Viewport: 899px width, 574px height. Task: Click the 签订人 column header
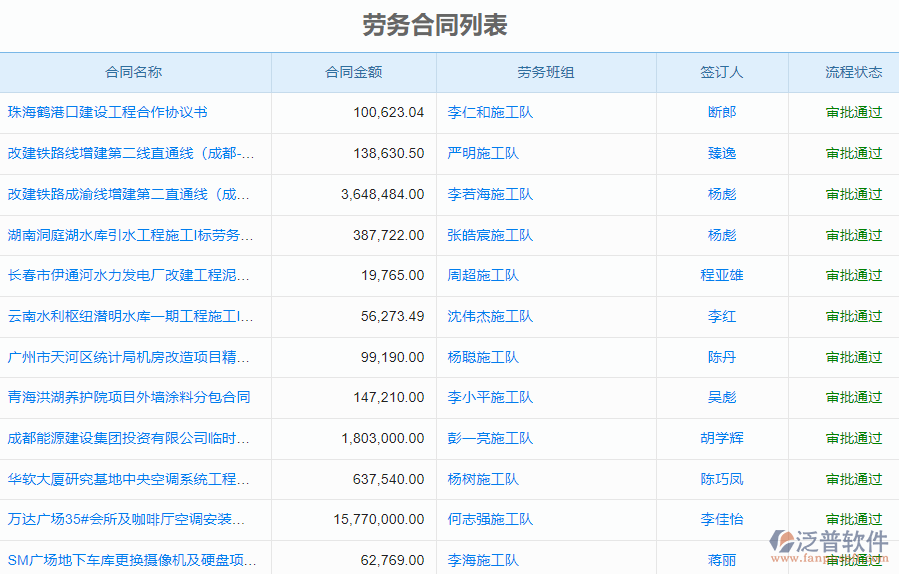[x=722, y=72]
